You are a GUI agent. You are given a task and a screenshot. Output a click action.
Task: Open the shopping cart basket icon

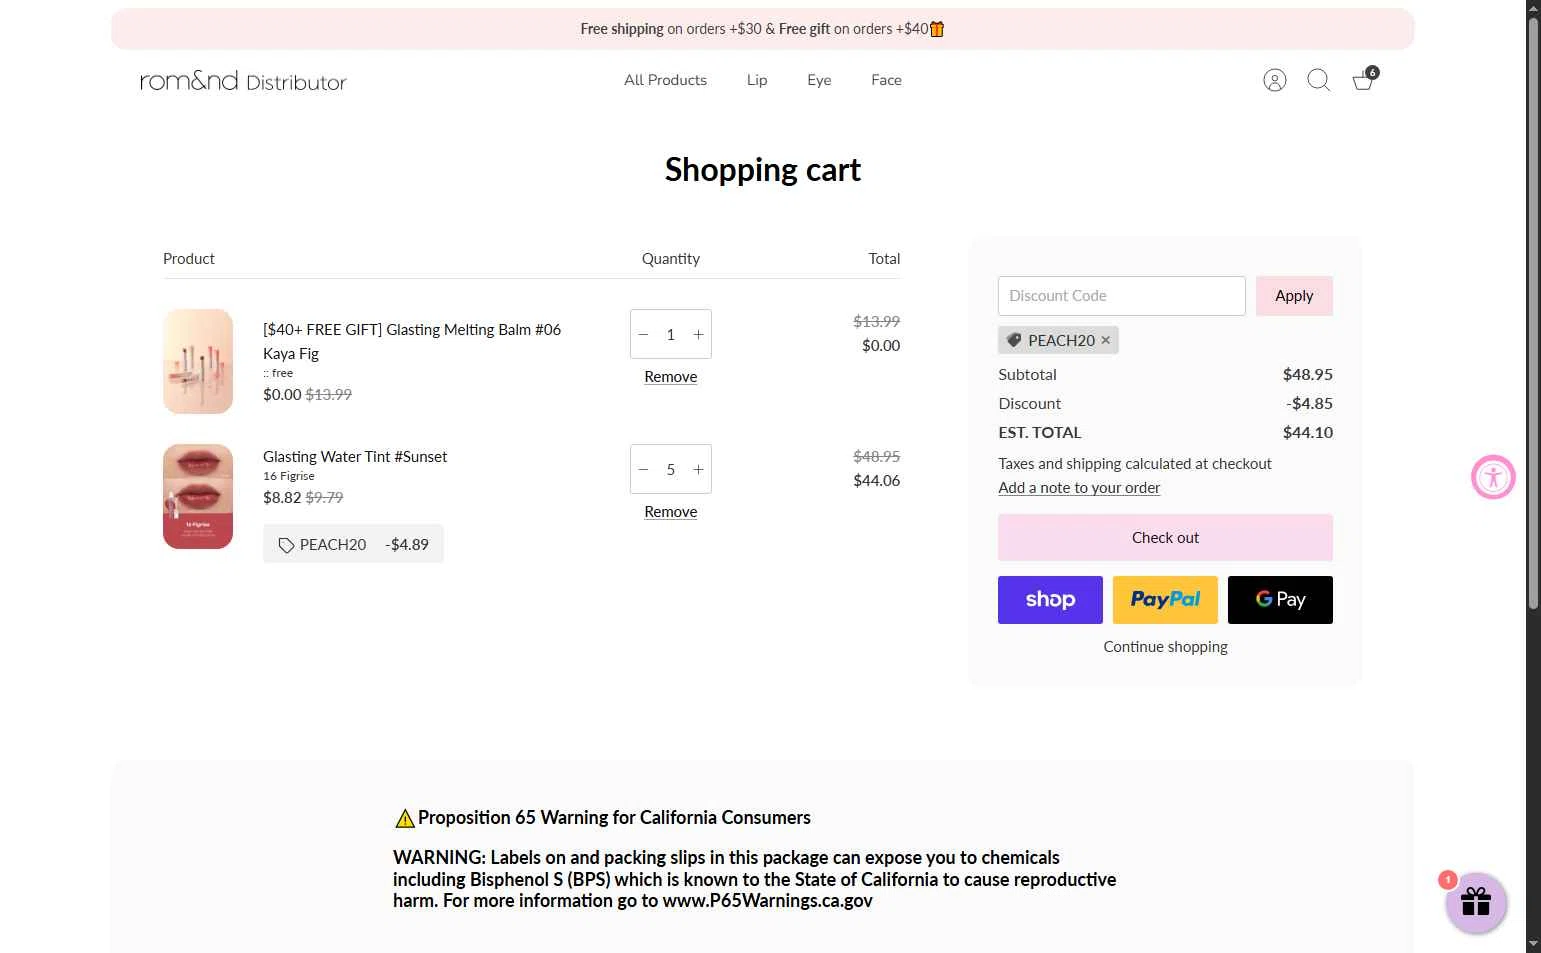pyautogui.click(x=1364, y=79)
